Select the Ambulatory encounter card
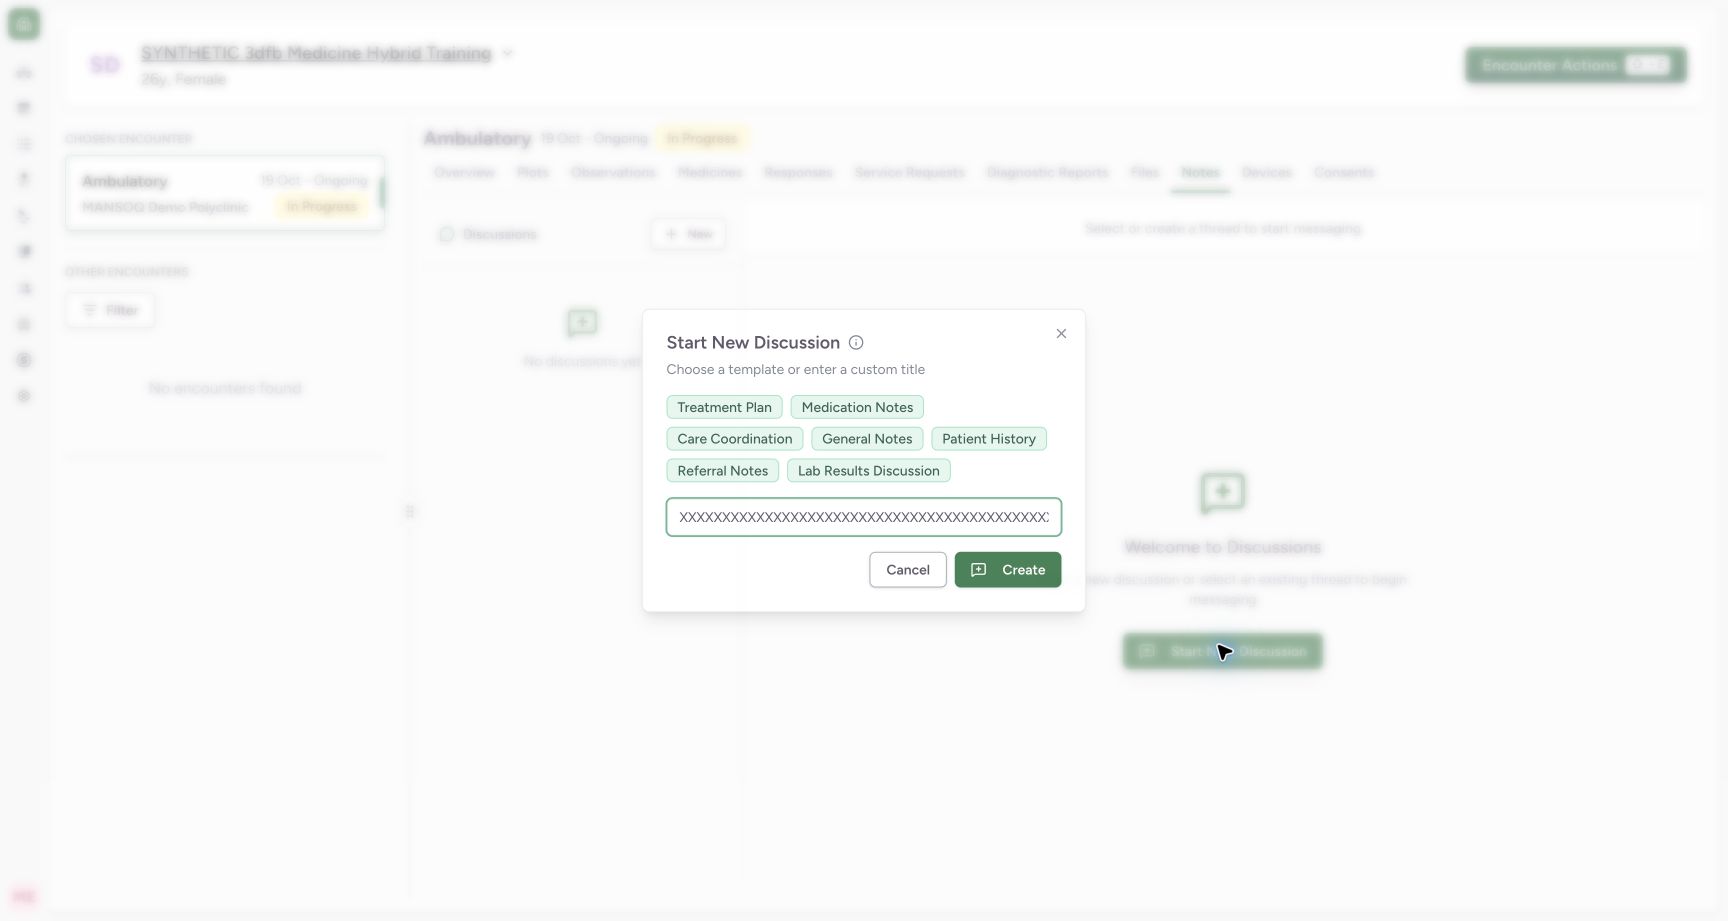Screen dimensions: 1728x921 coord(225,193)
